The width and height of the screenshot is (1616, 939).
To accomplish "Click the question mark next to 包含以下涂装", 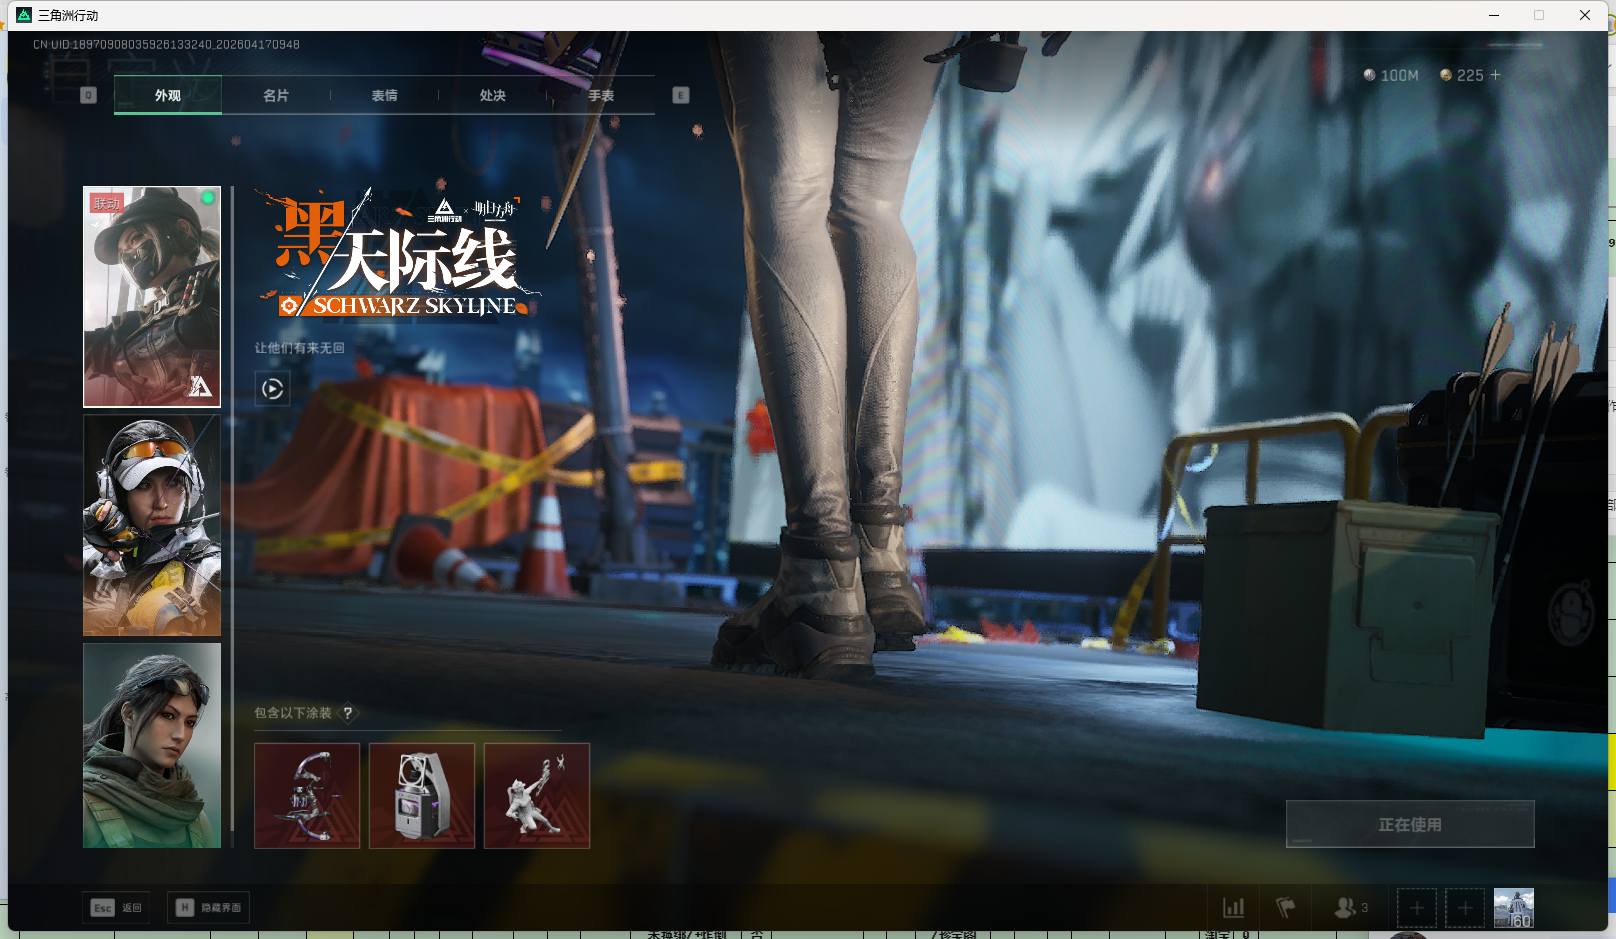I will (347, 713).
